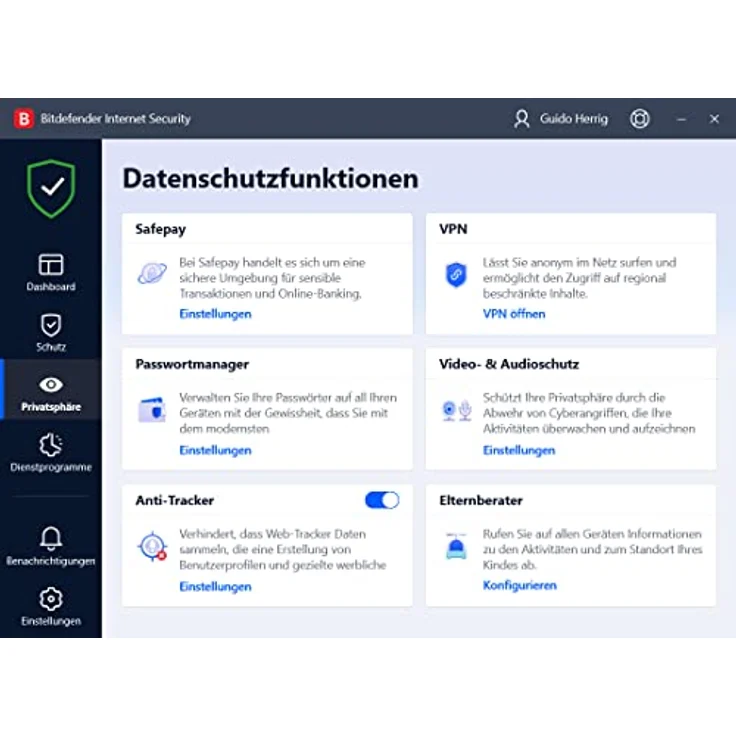This screenshot has width=736, height=736.
Task: Click the VPN öffnen link
Action: click(514, 314)
